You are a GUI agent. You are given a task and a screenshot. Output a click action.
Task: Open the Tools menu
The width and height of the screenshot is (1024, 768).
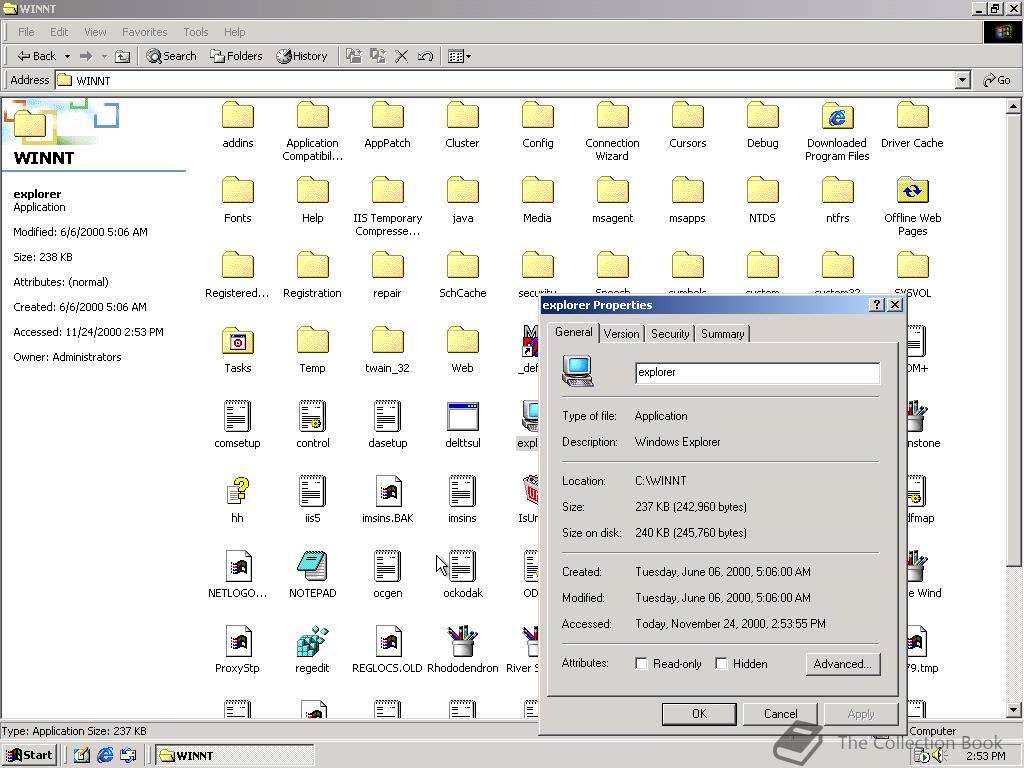(x=195, y=32)
